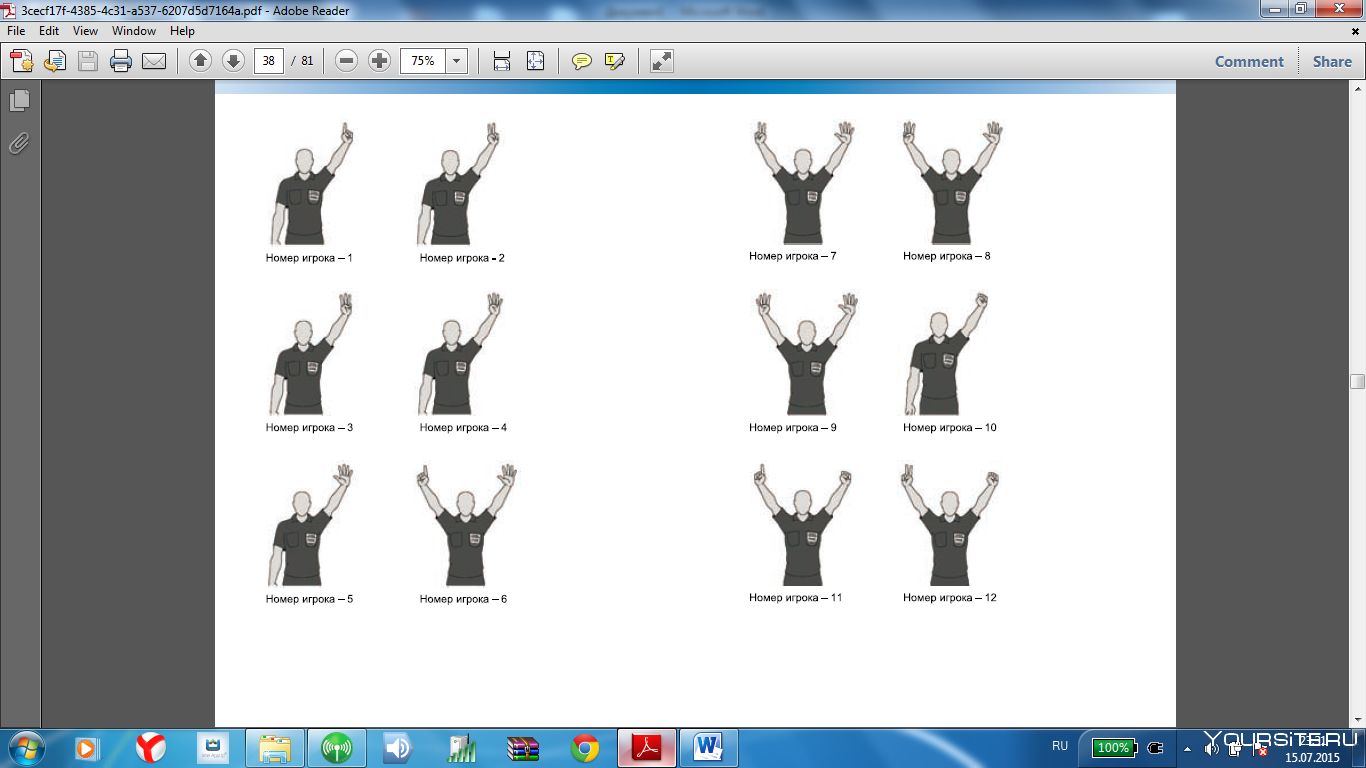Click the email envelope icon
The width and height of the screenshot is (1366, 768).
pyautogui.click(x=154, y=61)
